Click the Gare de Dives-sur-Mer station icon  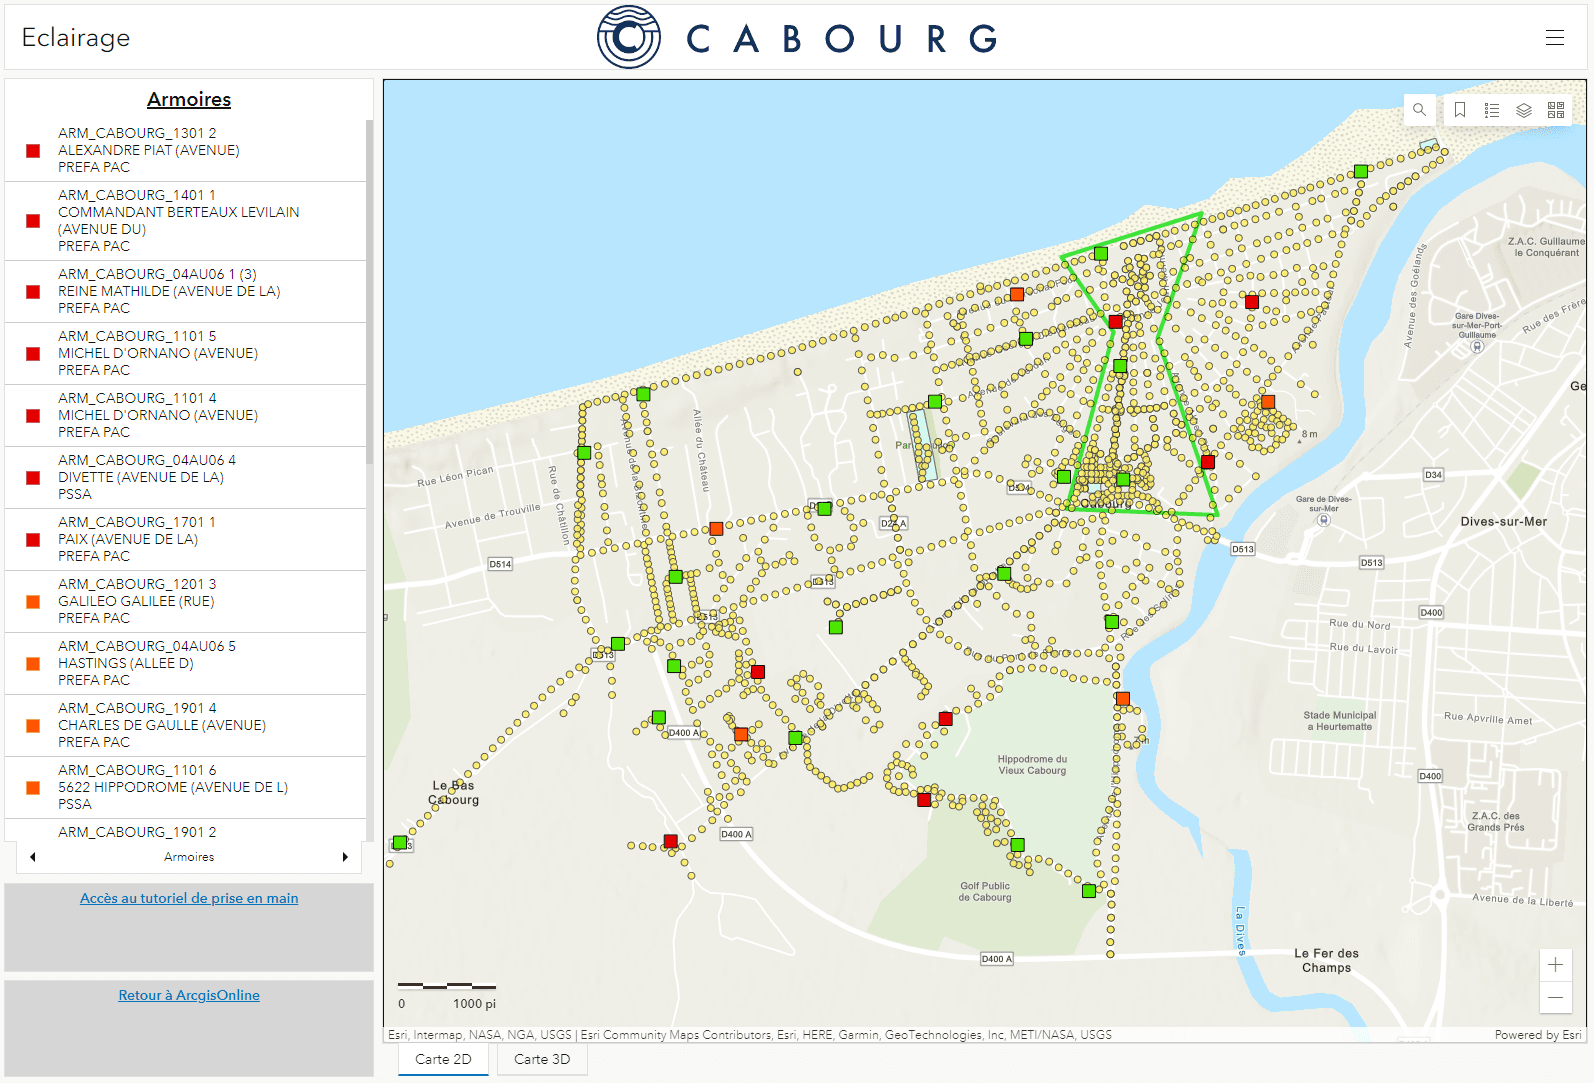tap(1324, 520)
